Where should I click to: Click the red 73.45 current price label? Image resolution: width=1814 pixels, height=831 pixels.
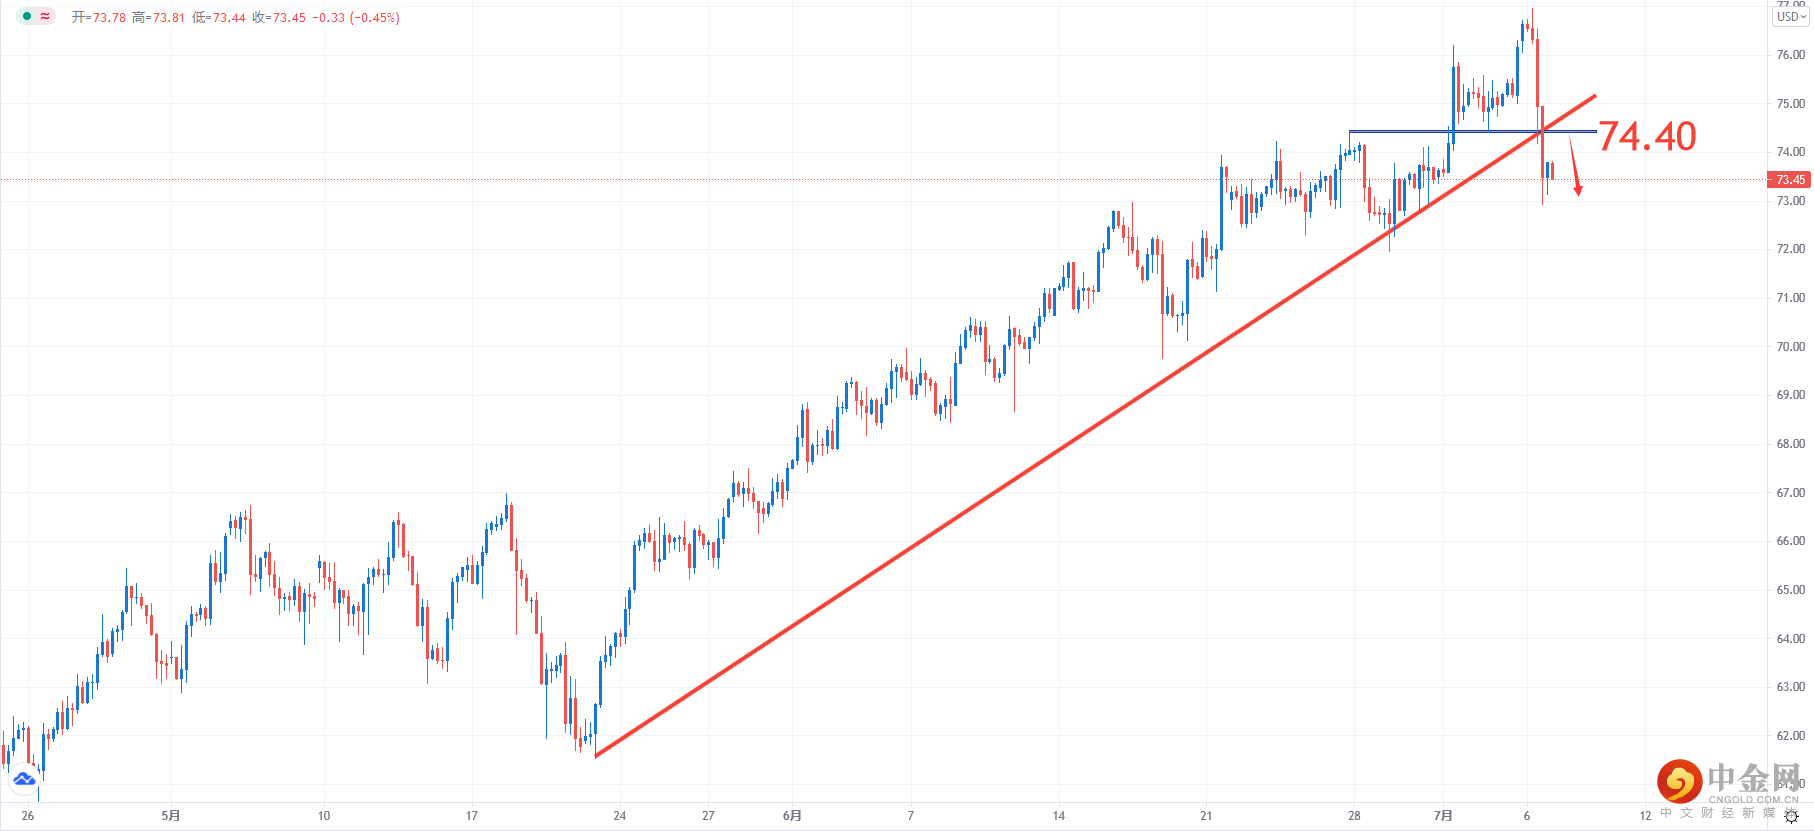click(x=1790, y=180)
